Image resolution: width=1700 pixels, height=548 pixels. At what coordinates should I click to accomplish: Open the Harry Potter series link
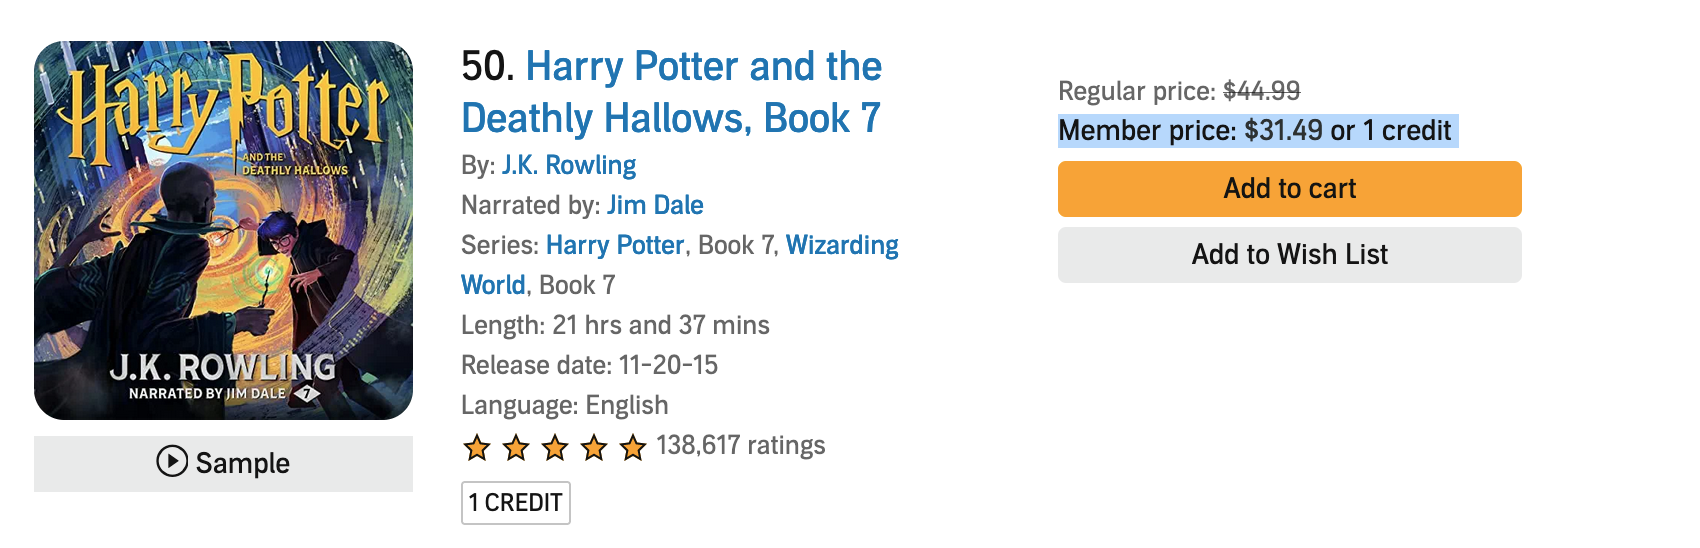click(614, 245)
